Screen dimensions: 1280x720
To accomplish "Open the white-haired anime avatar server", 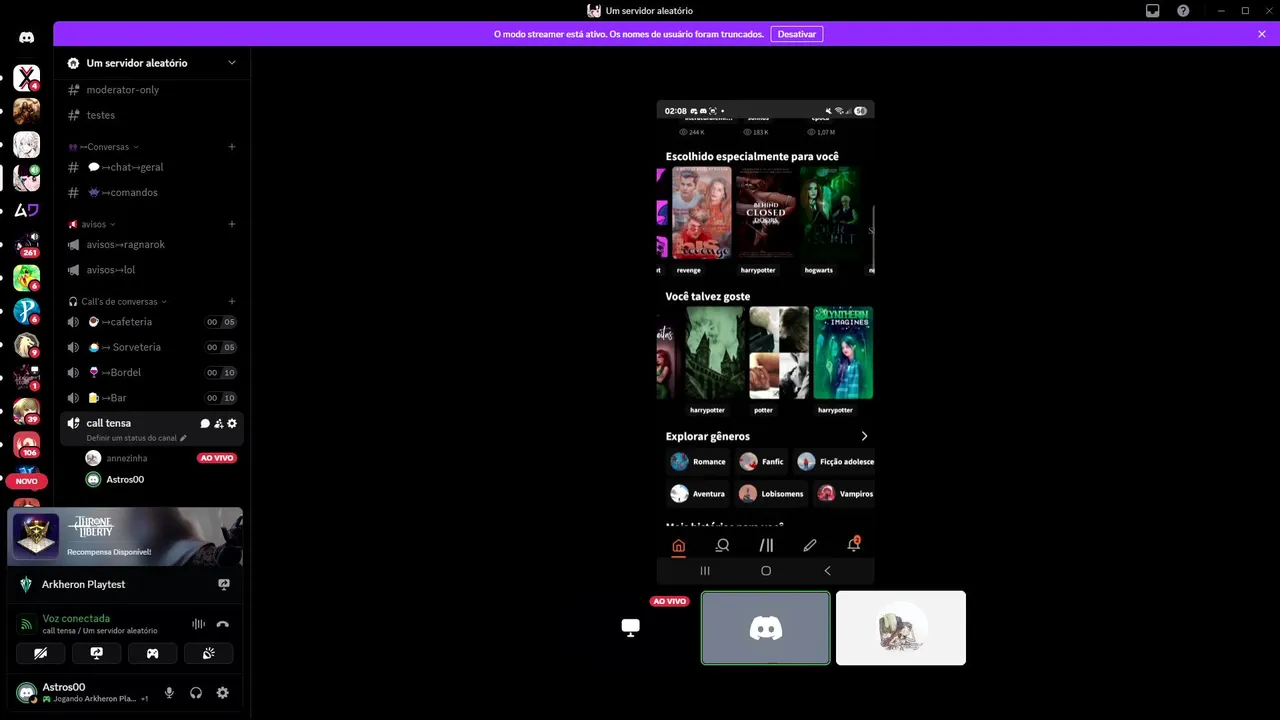I will 27,144.
